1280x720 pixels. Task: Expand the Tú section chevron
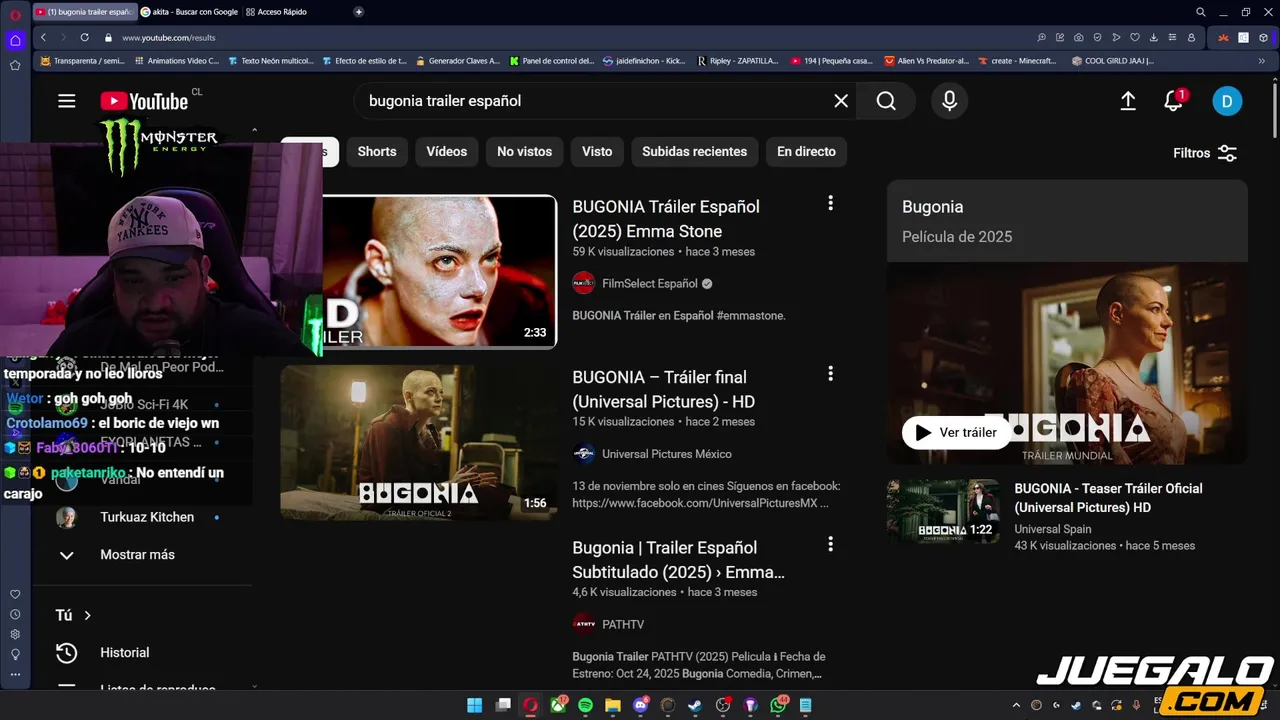pyautogui.click(x=87, y=616)
